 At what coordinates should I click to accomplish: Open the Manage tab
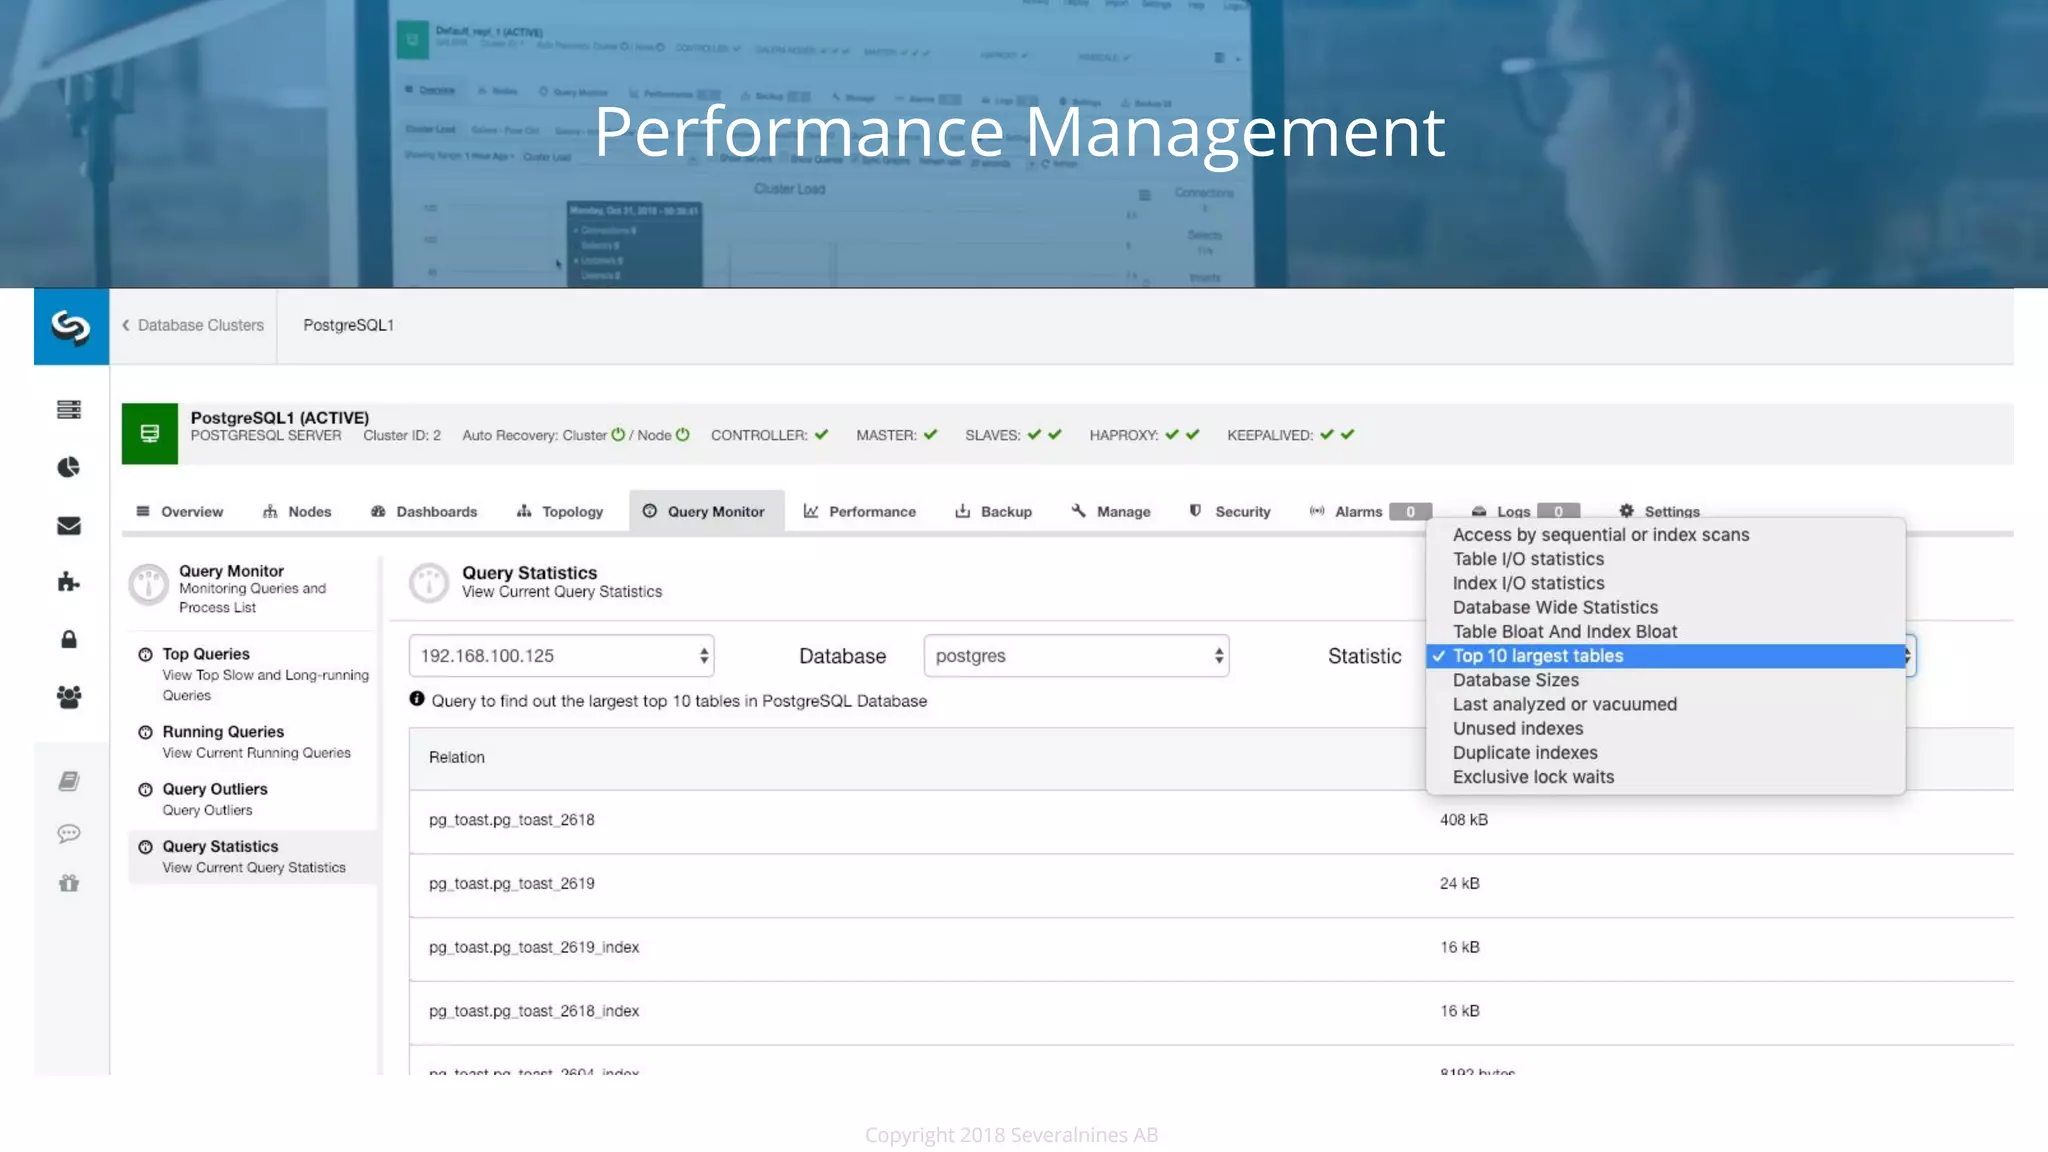[1111, 511]
